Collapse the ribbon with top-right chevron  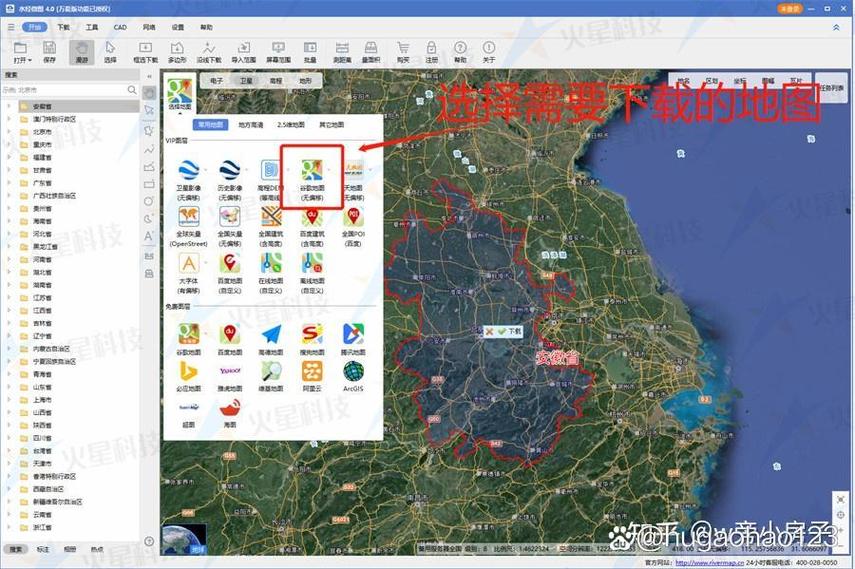[836, 27]
